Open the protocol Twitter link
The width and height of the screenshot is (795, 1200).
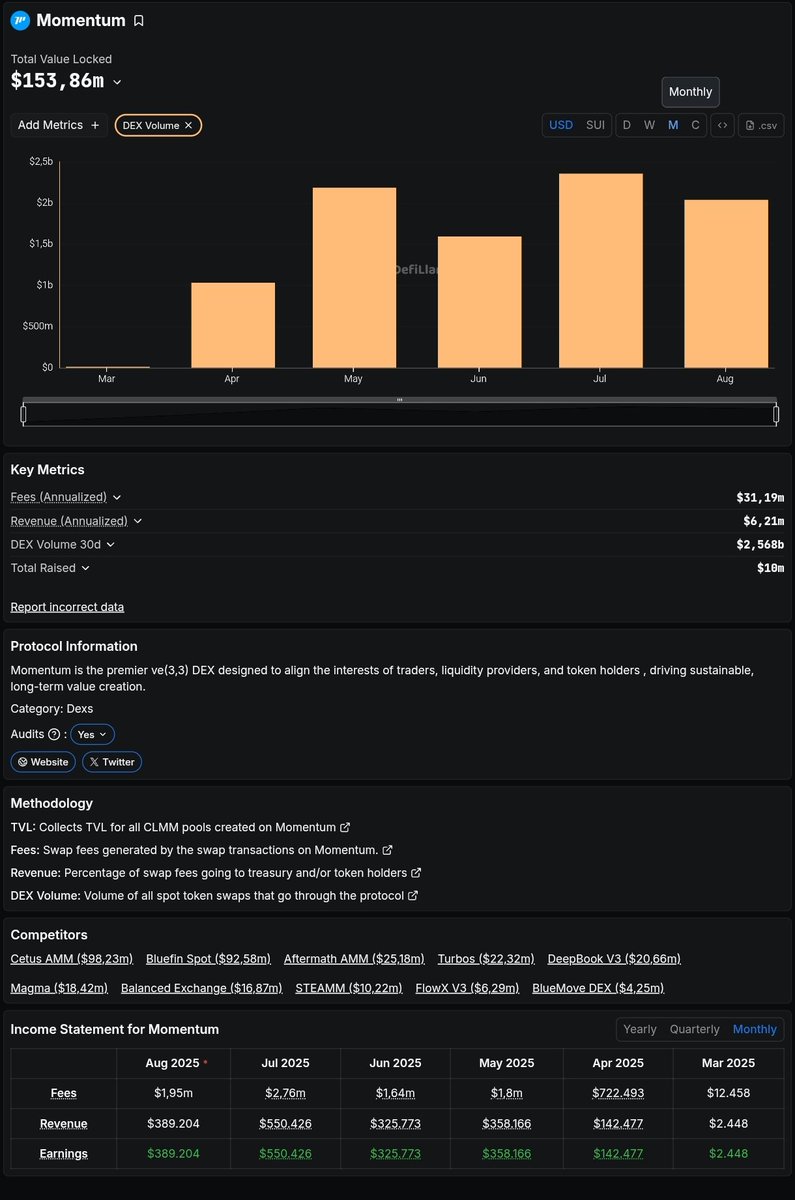click(x=112, y=762)
